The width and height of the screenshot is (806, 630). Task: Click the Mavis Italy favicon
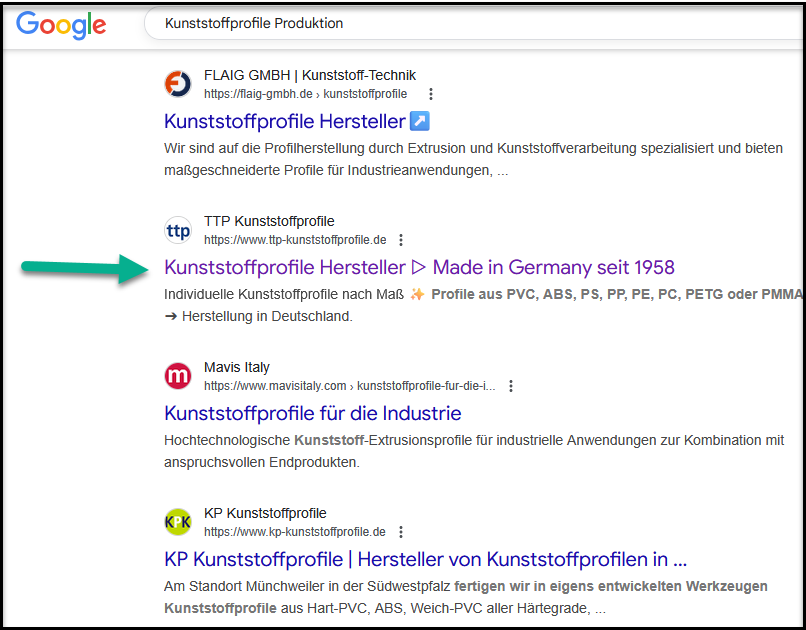coord(178,376)
